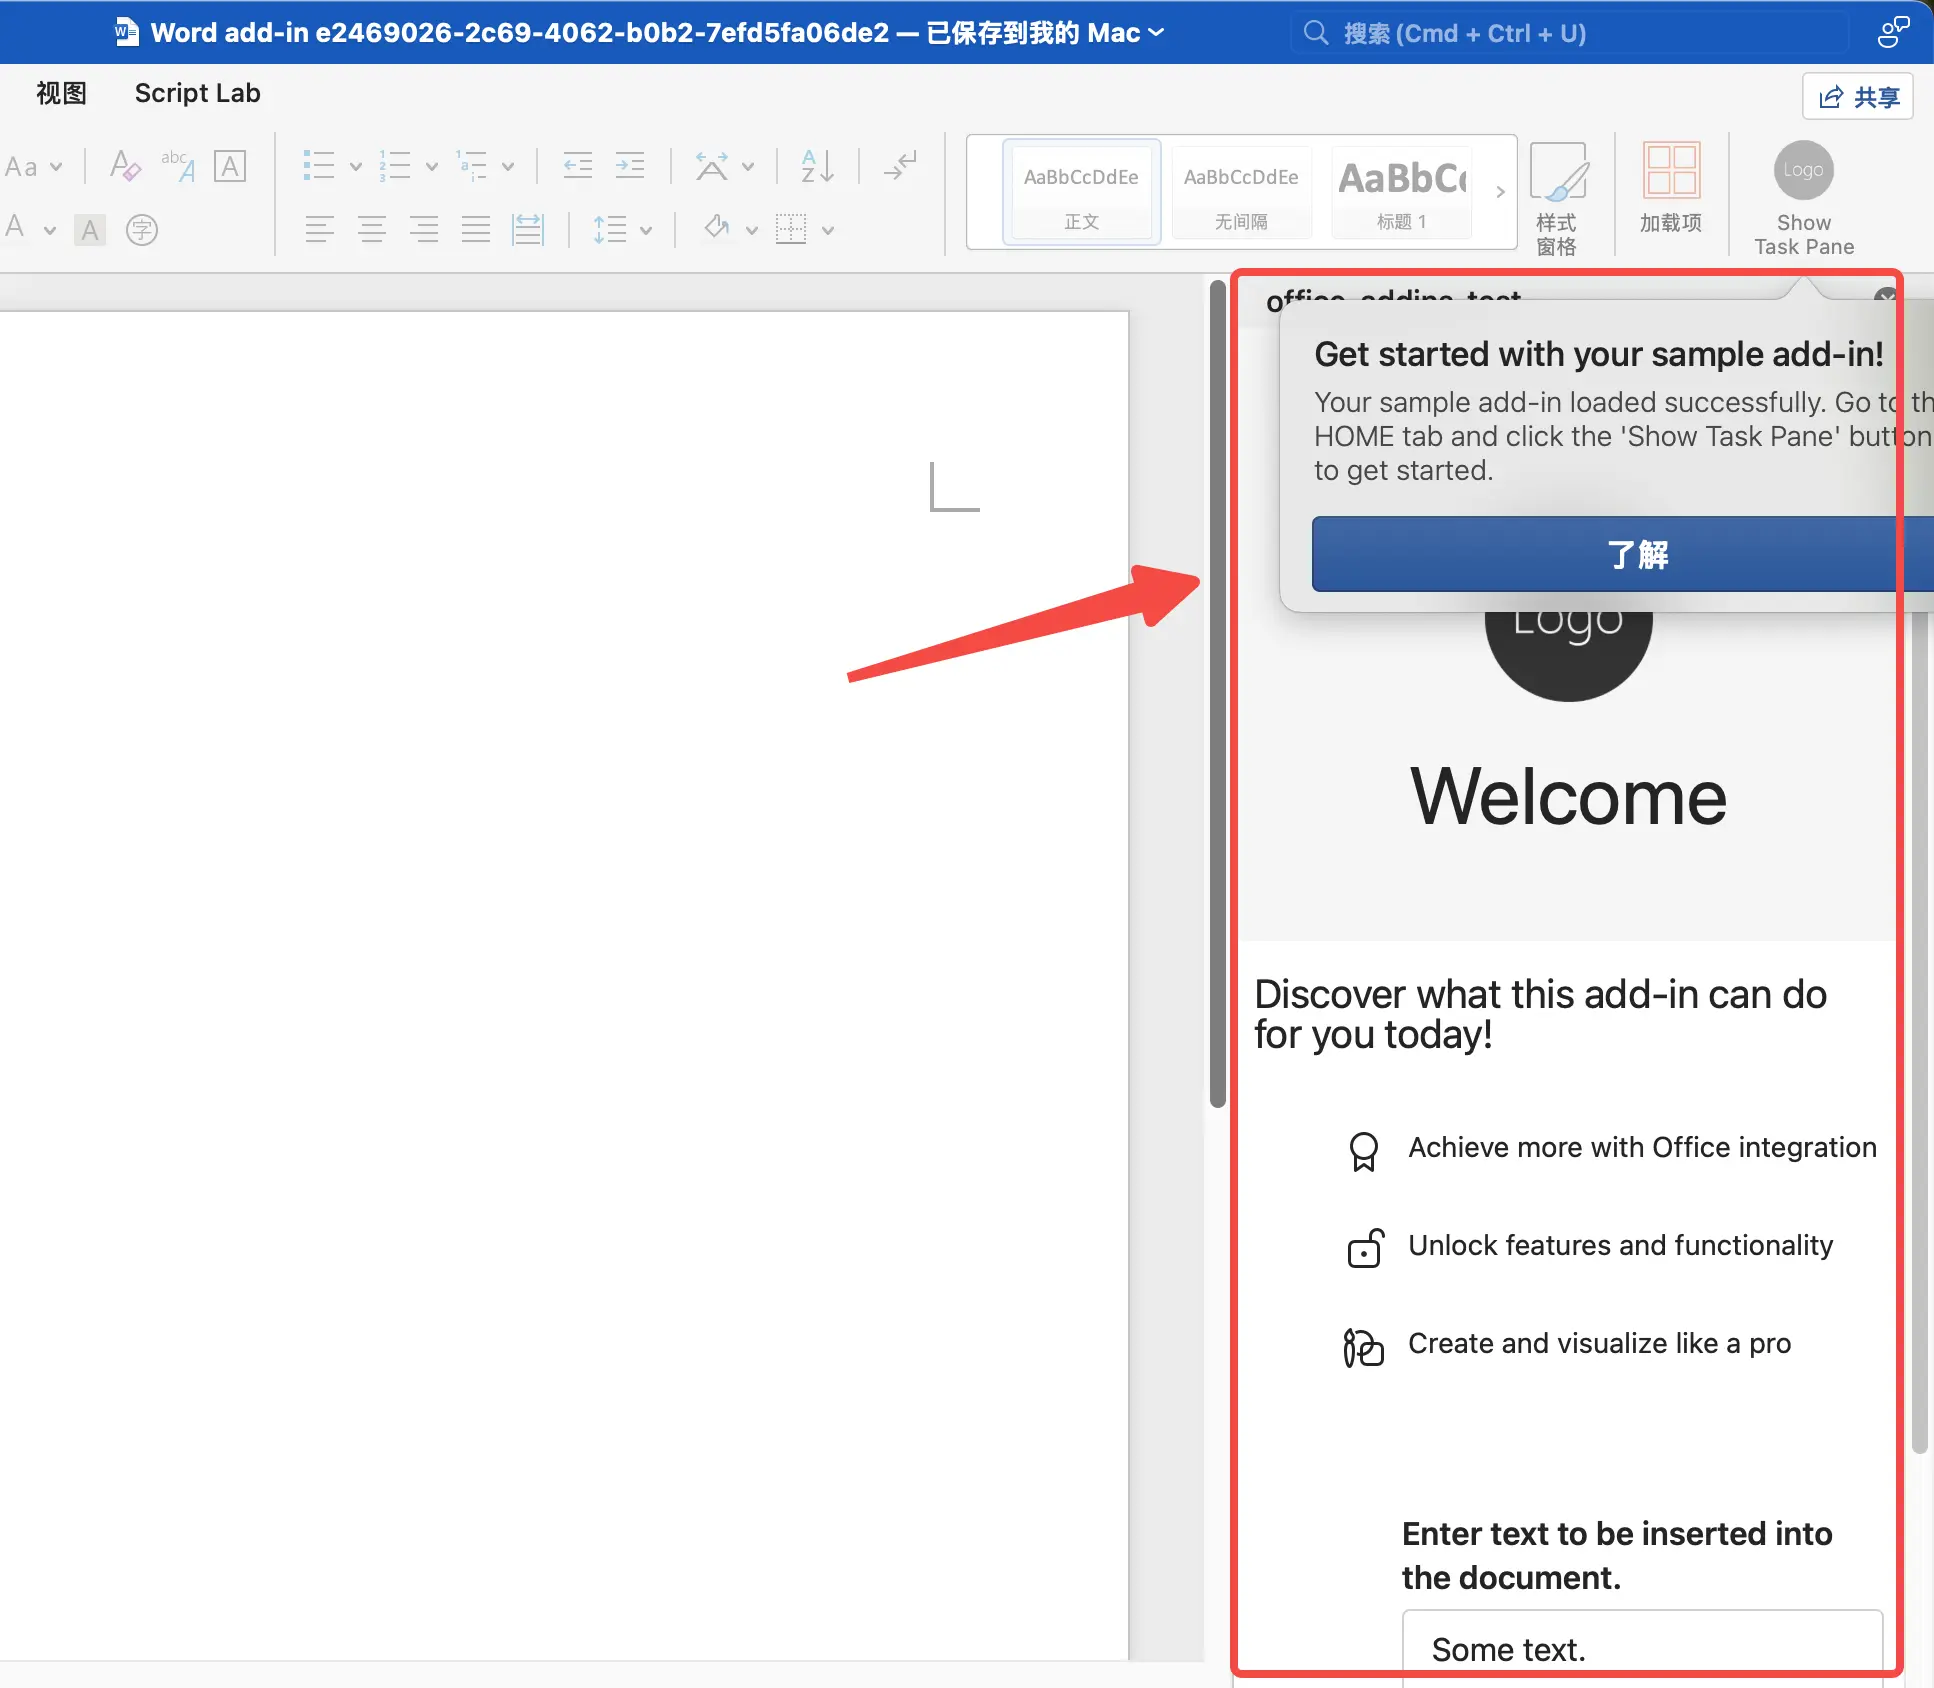1934x1688 pixels.
Task: Click the Sort A-Z icon
Action: (817, 166)
